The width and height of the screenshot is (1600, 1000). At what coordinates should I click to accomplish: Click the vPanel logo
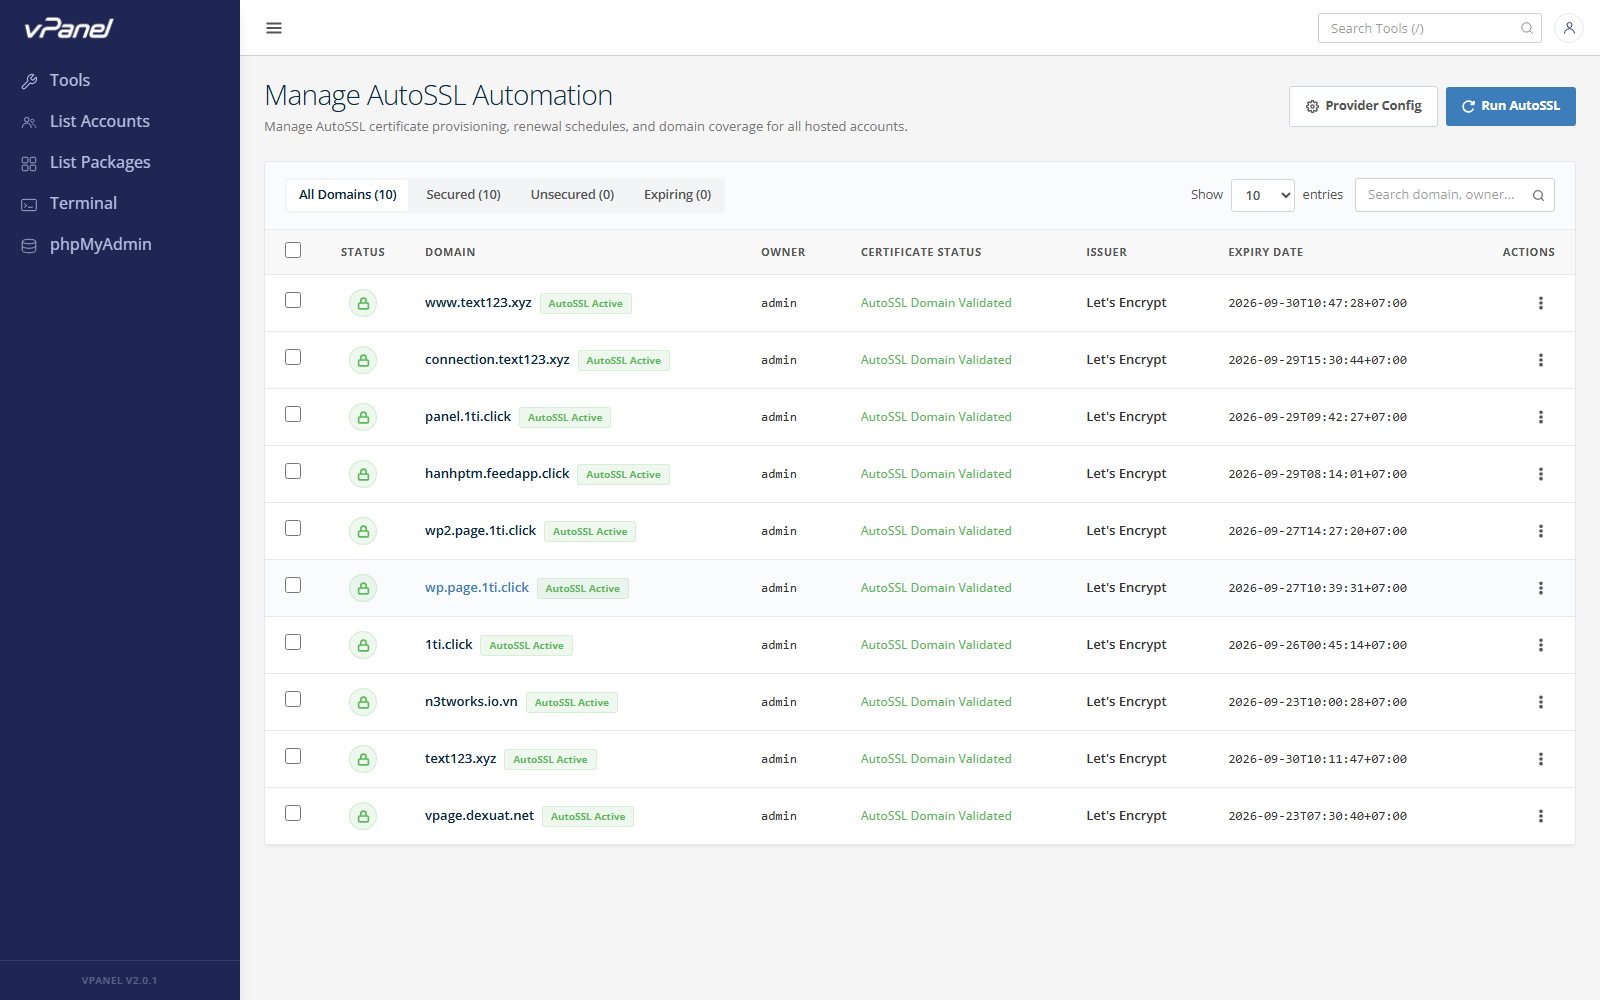pos(69,28)
